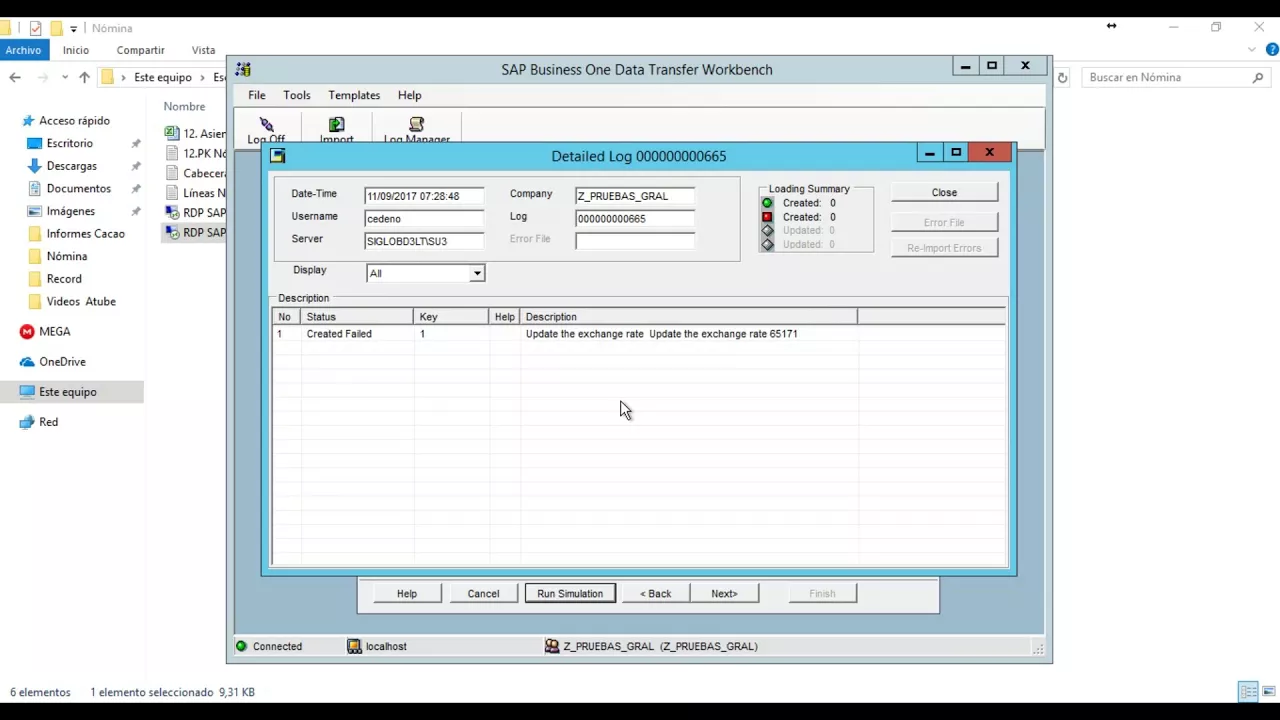The height and width of the screenshot is (720, 1280).
Task: Click the Log Off toolbar icon
Action: [x=266, y=125]
